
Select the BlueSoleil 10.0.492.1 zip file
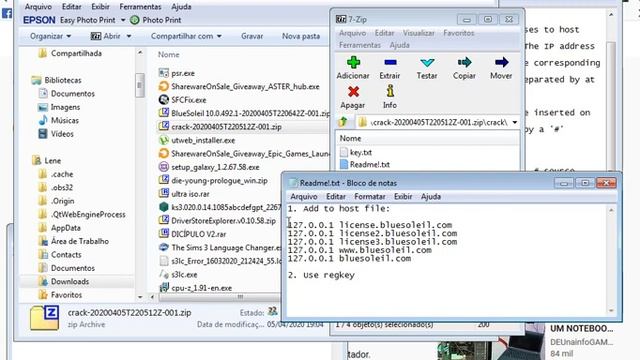pos(244,113)
